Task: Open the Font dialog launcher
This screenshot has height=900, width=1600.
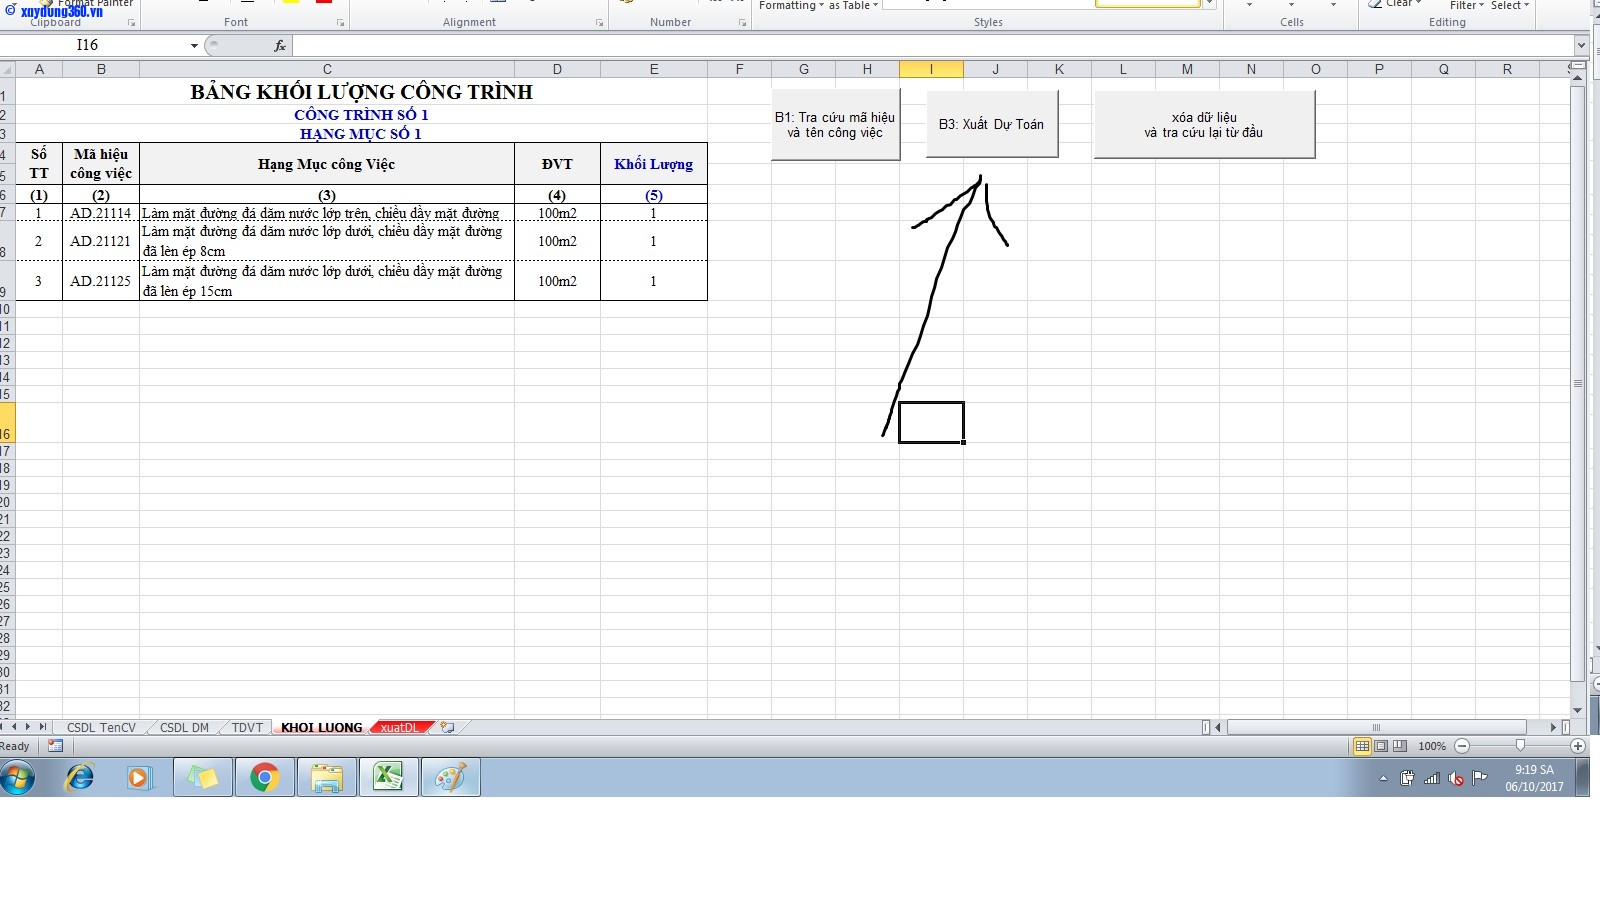Action: coord(340,23)
